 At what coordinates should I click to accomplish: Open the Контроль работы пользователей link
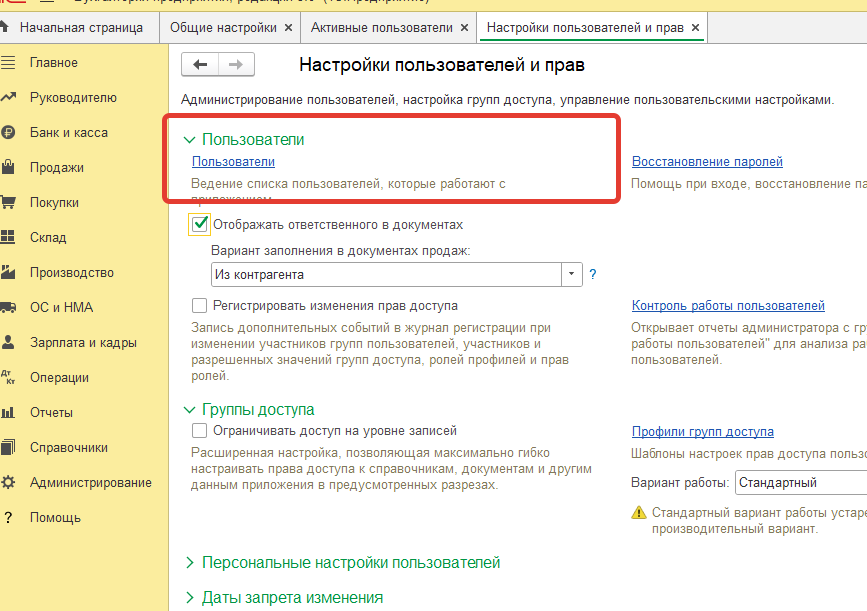coord(728,305)
